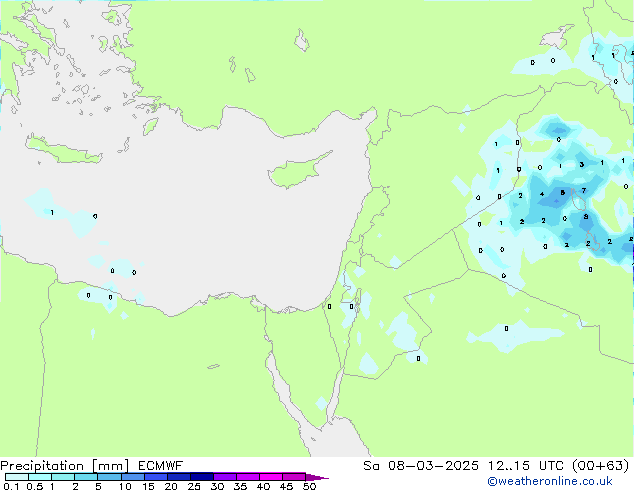Click the '0.5' legend scale label

pyautogui.click(x=35, y=486)
